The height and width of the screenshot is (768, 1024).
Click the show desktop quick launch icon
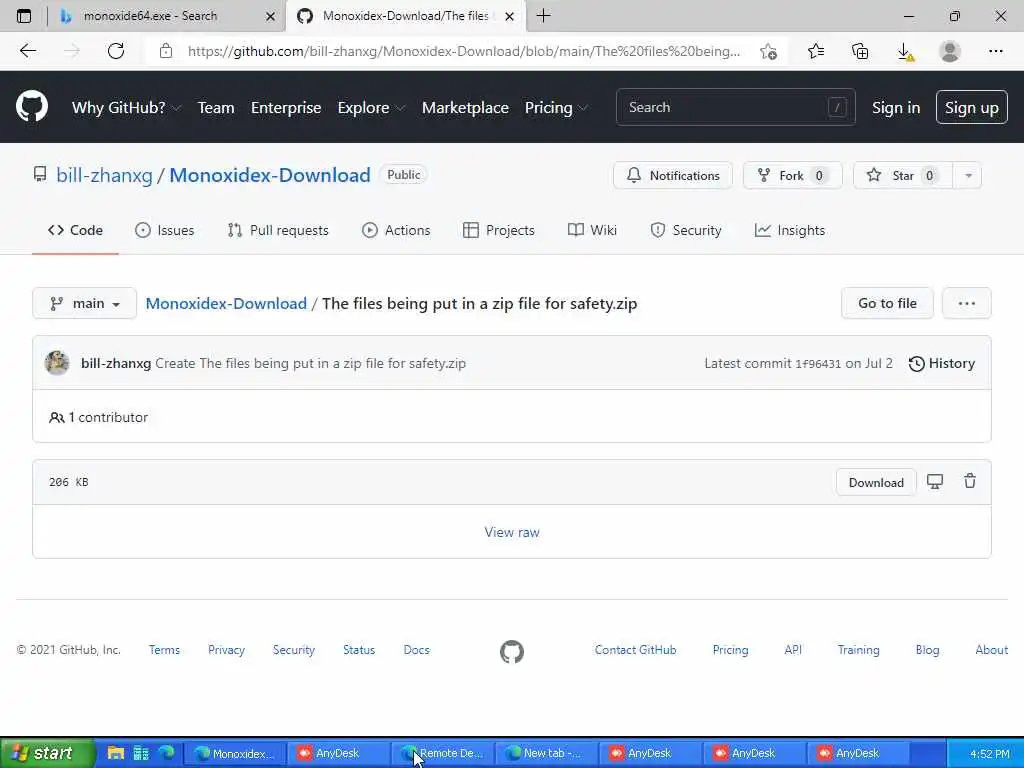point(141,753)
